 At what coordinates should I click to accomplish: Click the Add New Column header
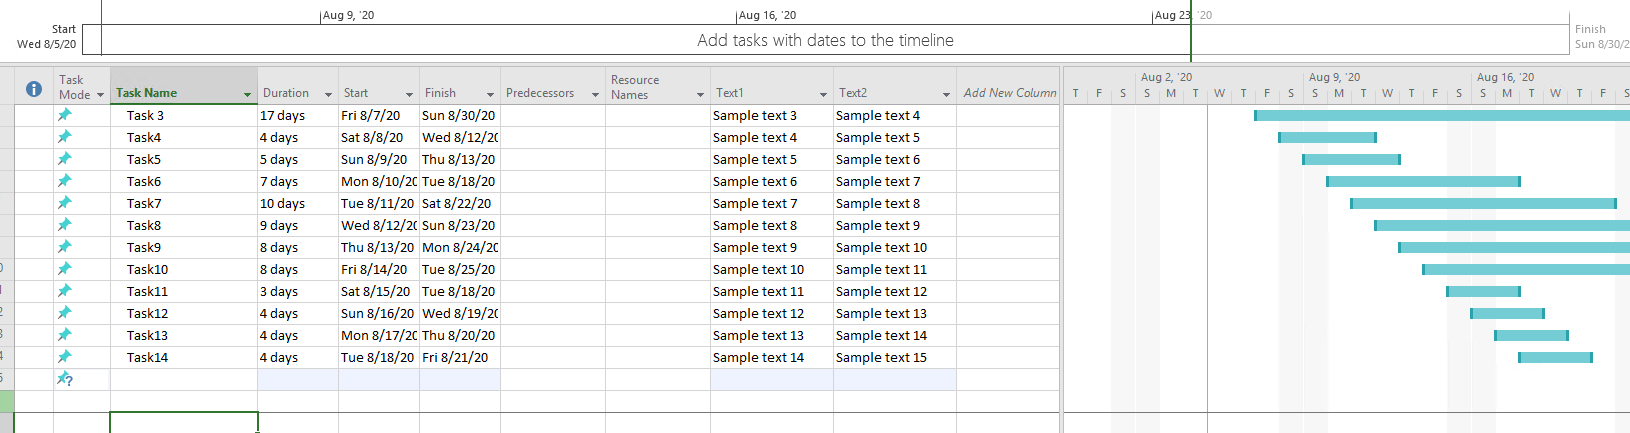click(1009, 93)
